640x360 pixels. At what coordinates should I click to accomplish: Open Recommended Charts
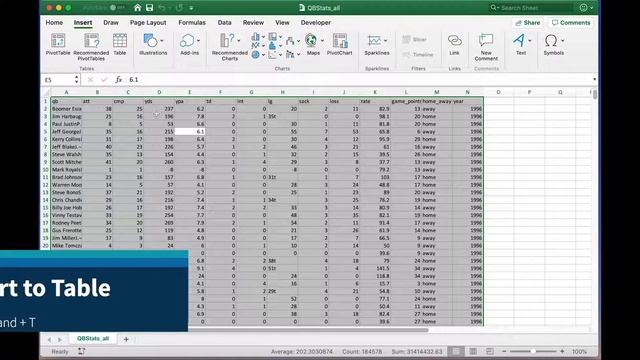pyautogui.click(x=229, y=47)
